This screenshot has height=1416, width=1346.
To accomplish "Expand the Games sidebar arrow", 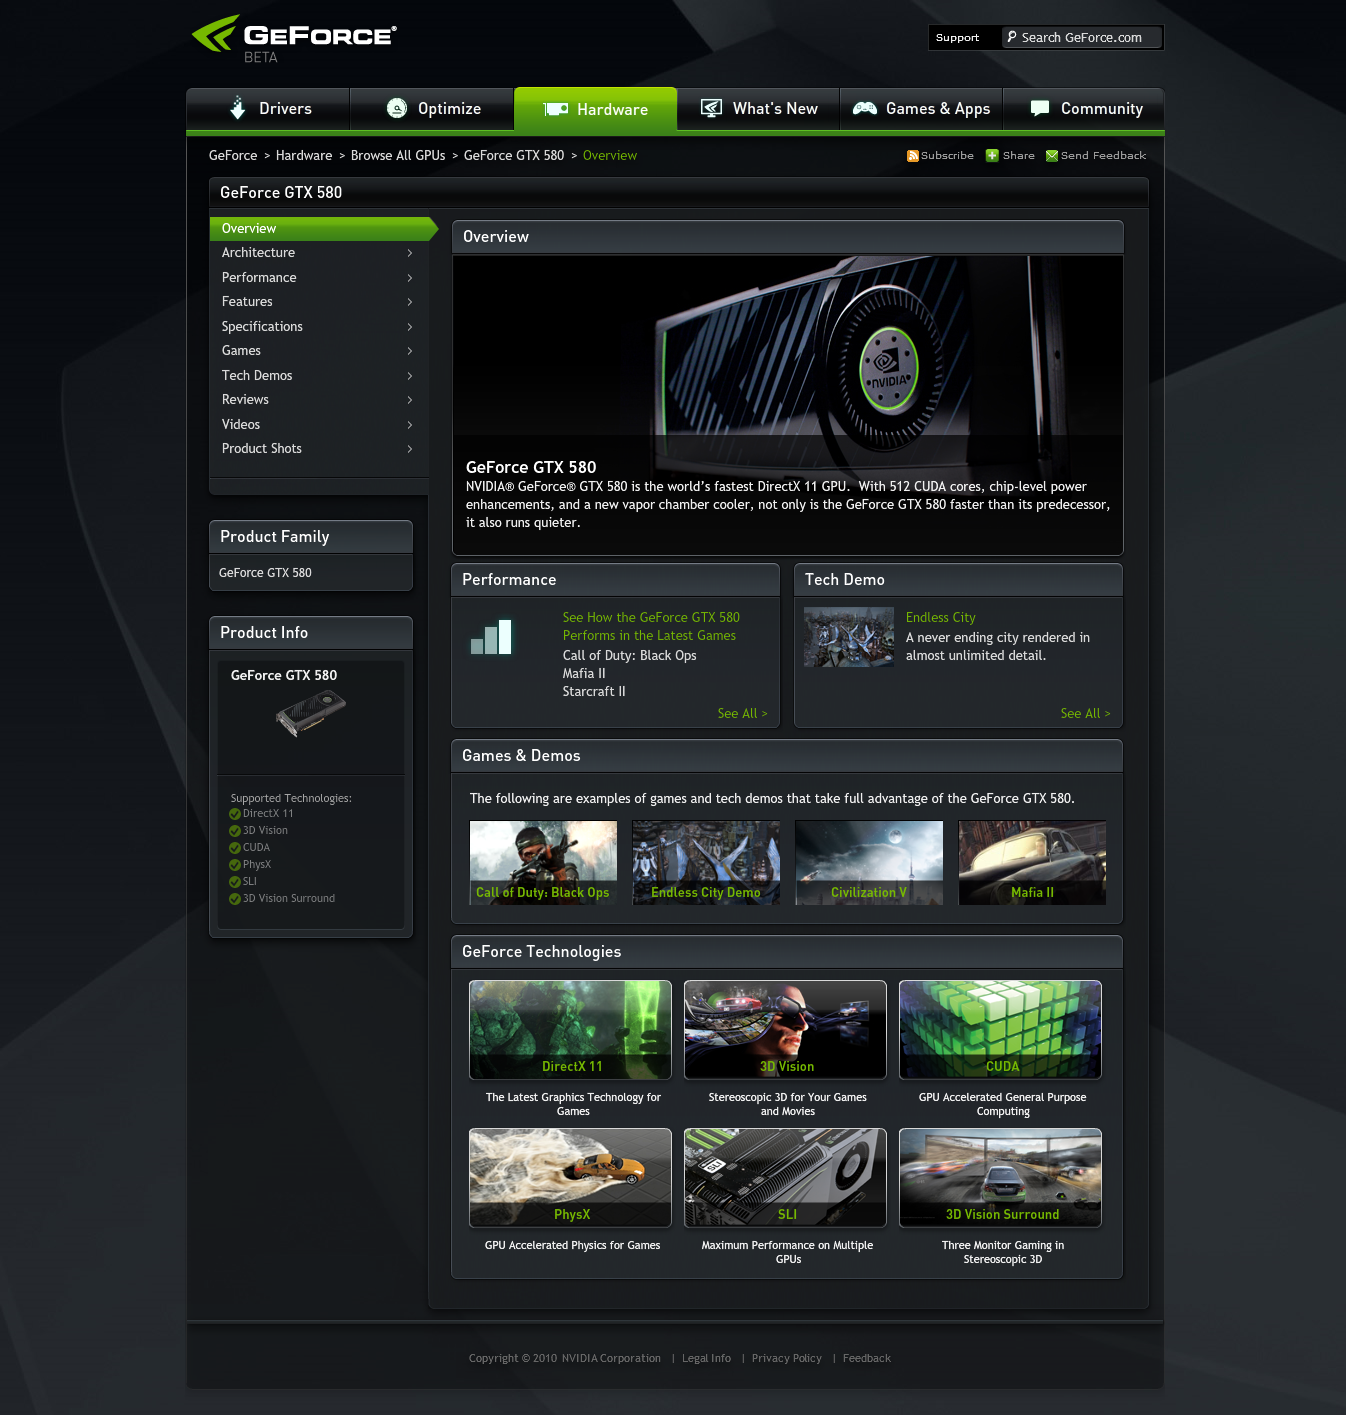I will point(410,351).
